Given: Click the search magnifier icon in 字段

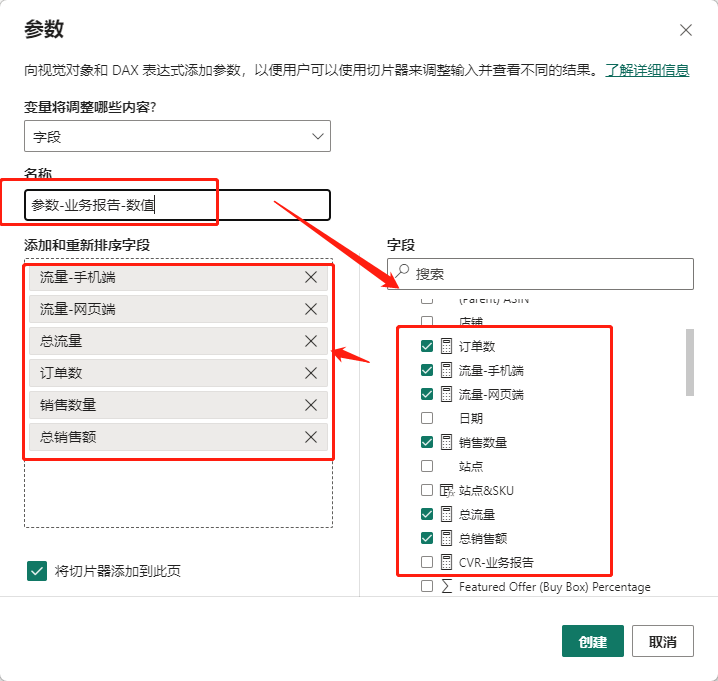Looking at the screenshot, I should click(x=401, y=273).
